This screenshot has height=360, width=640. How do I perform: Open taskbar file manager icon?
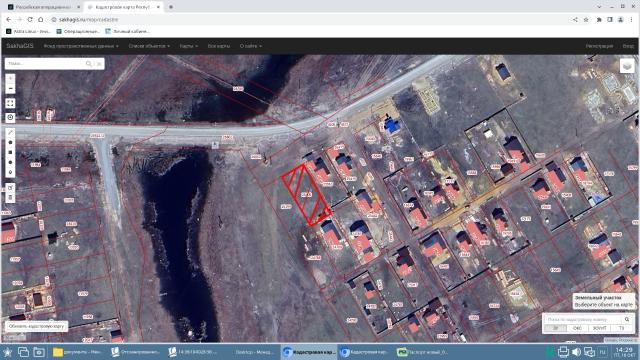click(x=39, y=352)
